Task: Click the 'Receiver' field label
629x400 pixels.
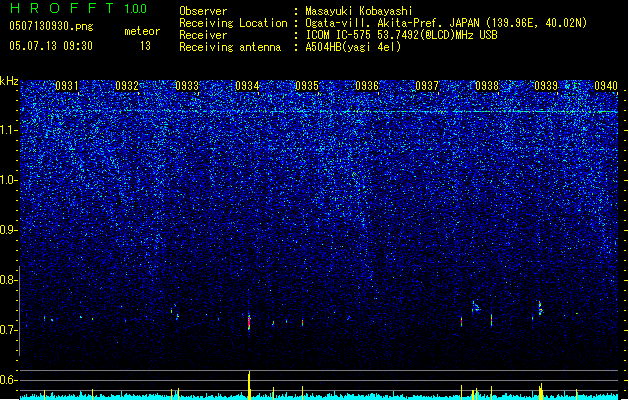Action: pyautogui.click(x=203, y=35)
